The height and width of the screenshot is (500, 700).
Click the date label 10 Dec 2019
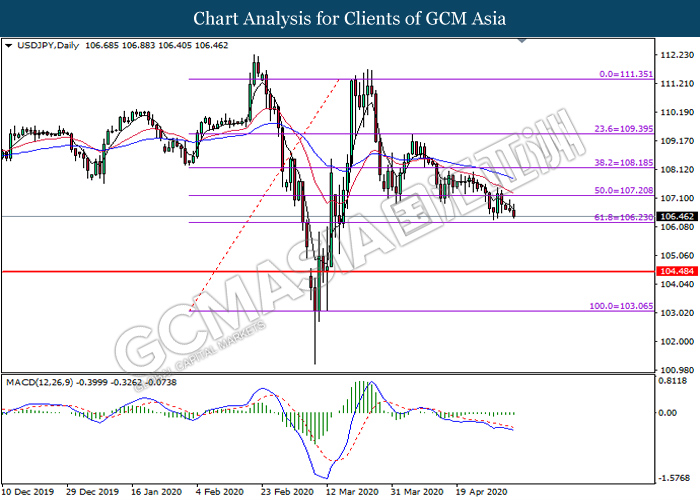[x=28, y=492]
